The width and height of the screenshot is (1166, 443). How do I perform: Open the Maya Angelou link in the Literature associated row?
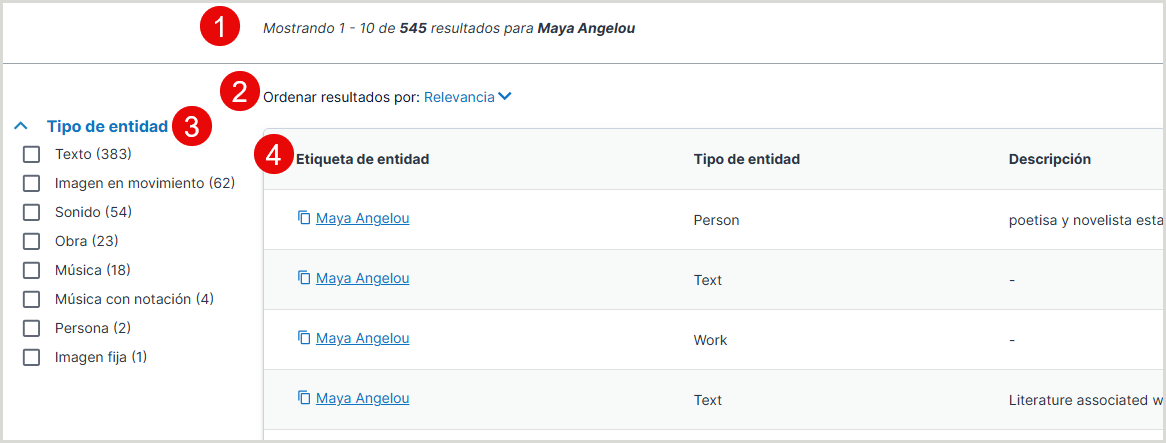point(362,398)
